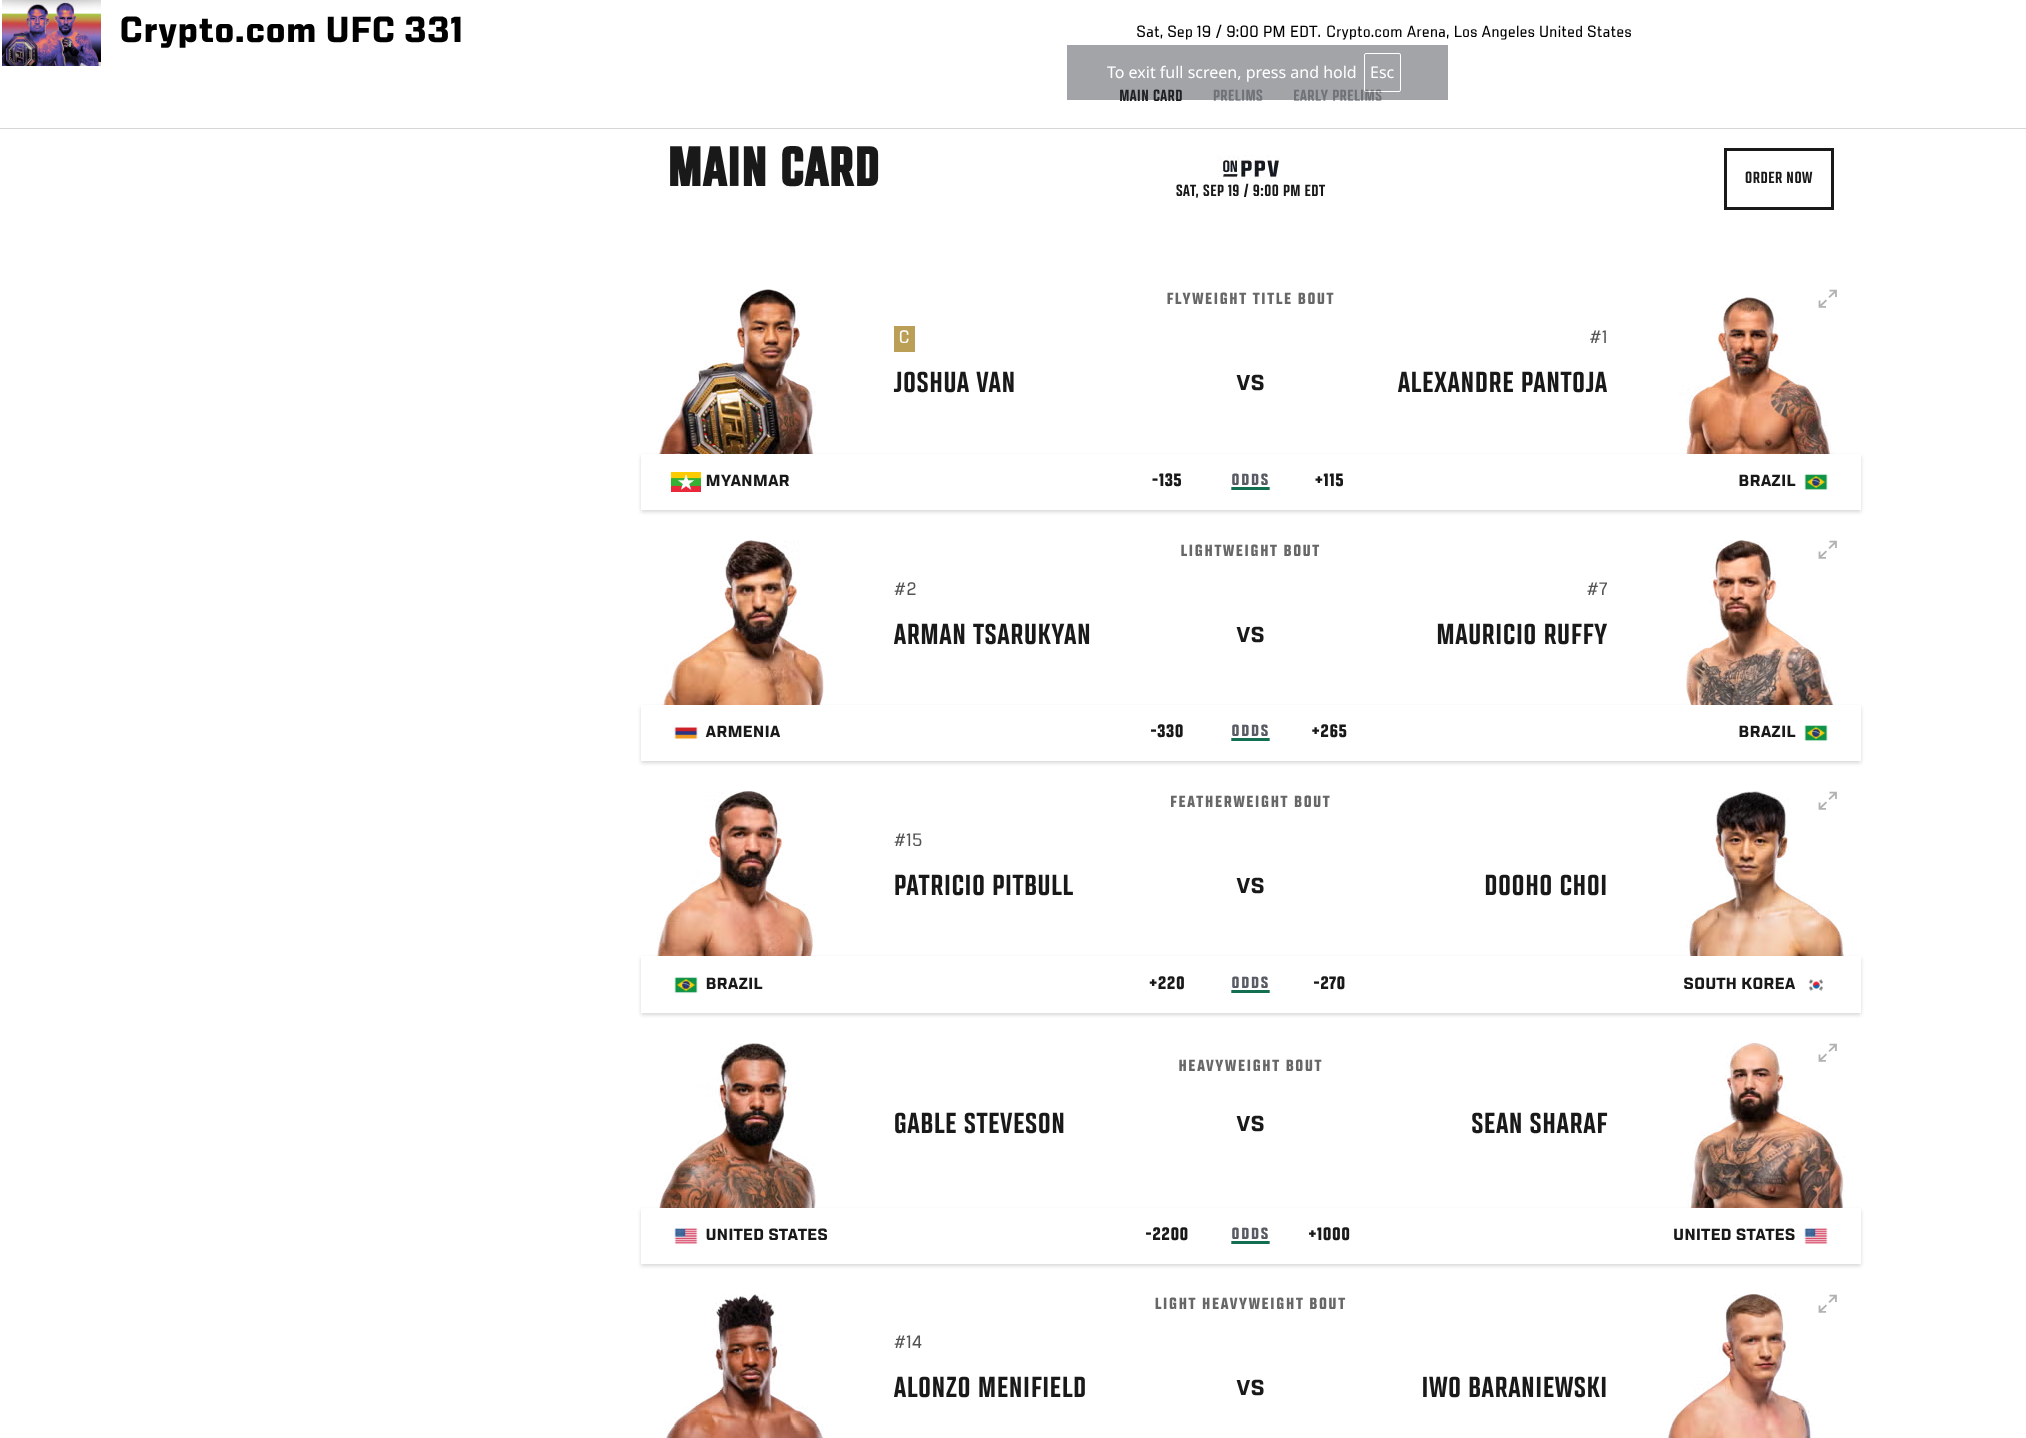Click the Armenia flag icon
The height and width of the screenshot is (1438, 2026).
point(685,732)
